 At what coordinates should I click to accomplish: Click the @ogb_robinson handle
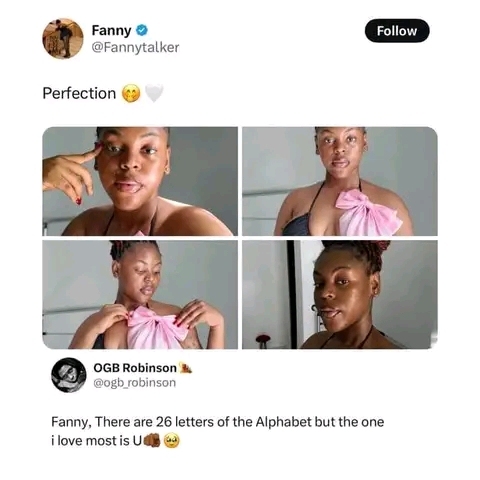click(135, 383)
